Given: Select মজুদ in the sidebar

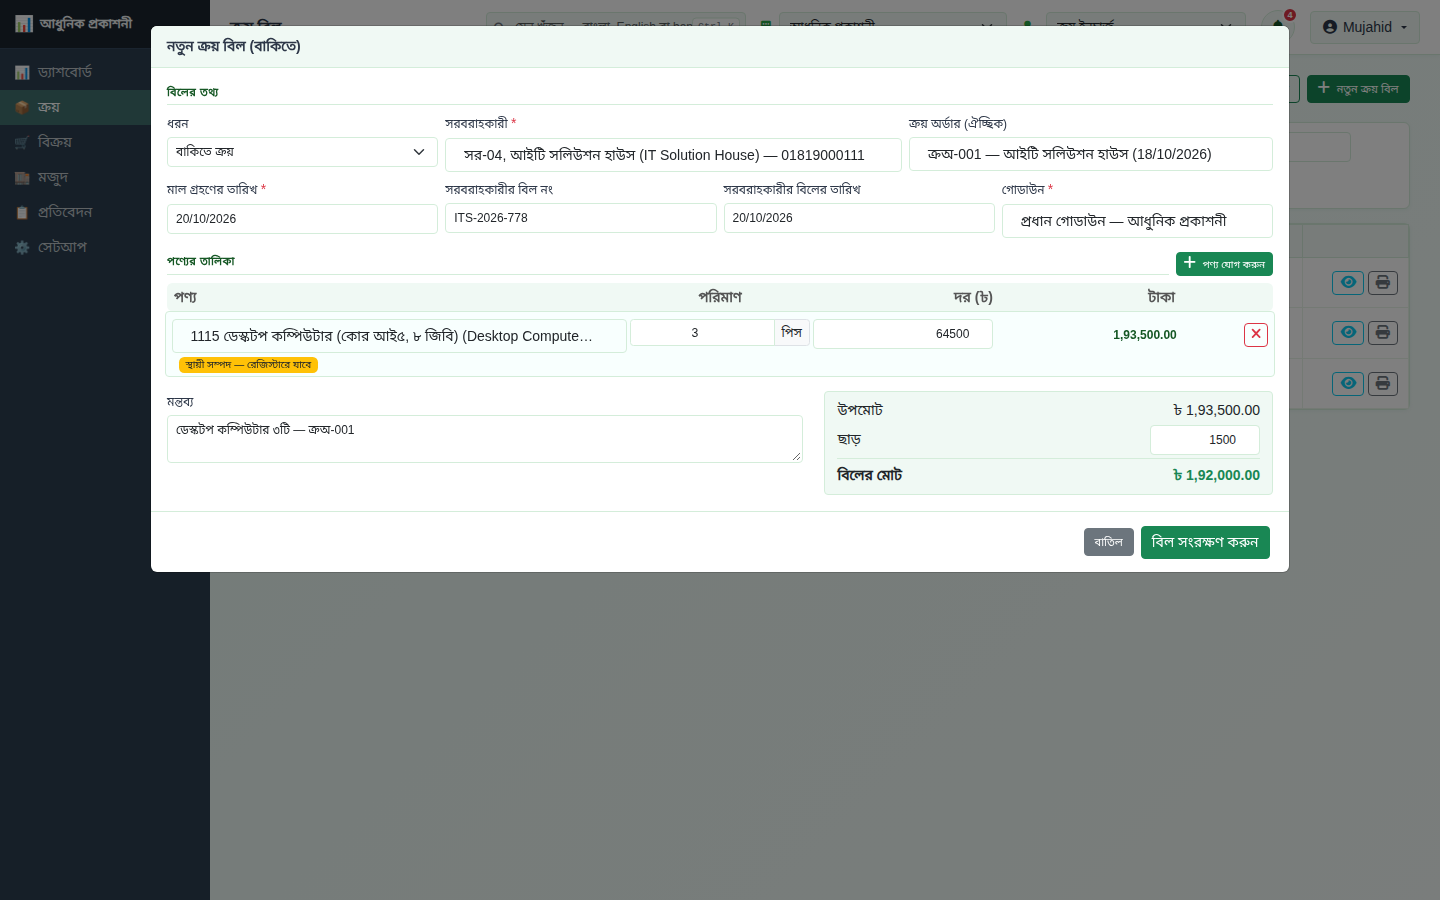Looking at the screenshot, I should [105, 177].
